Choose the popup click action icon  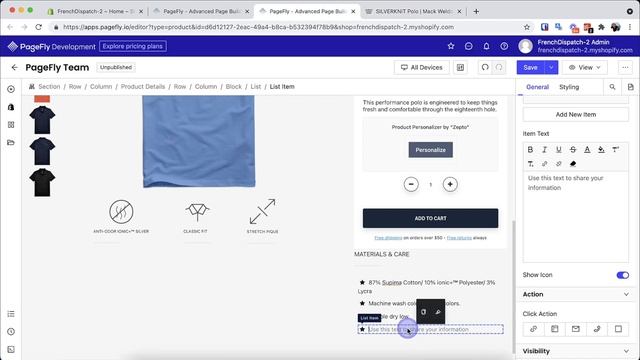tap(618, 329)
